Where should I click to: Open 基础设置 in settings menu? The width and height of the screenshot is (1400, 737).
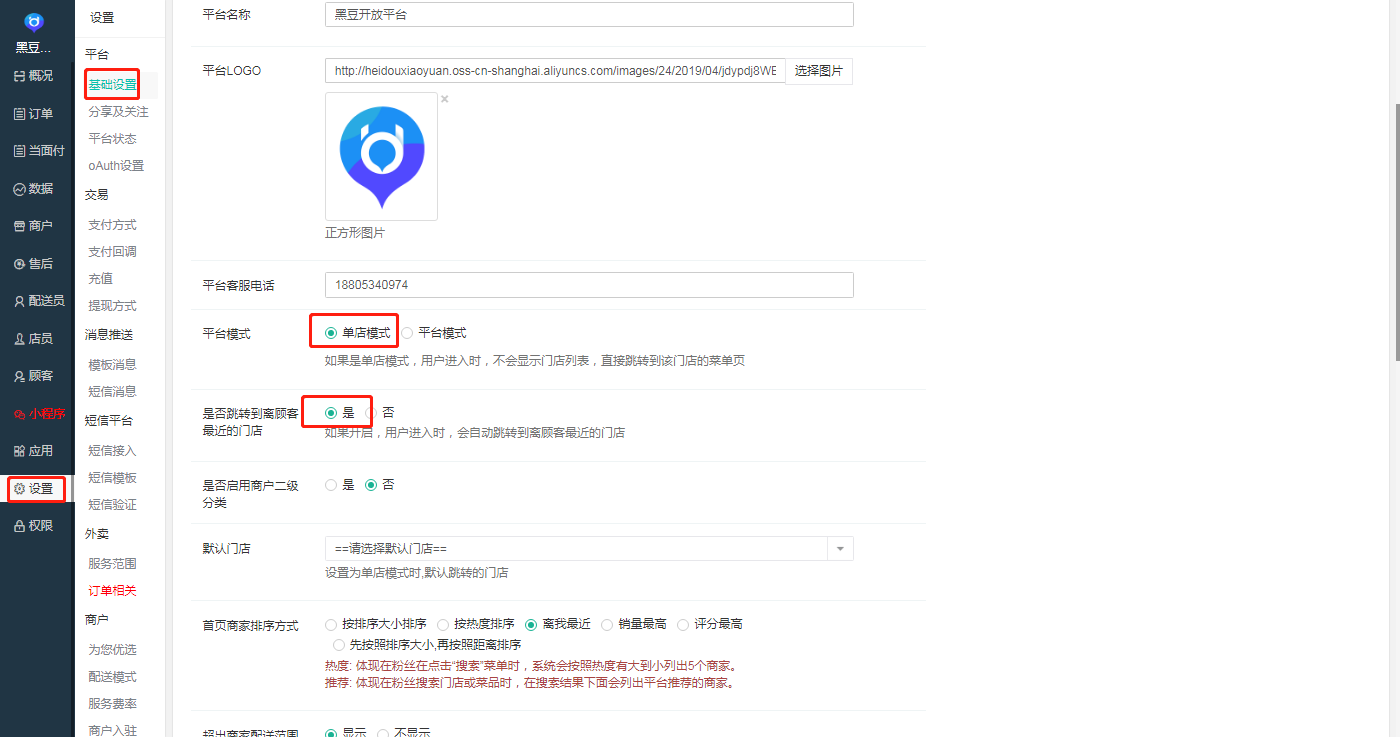112,85
